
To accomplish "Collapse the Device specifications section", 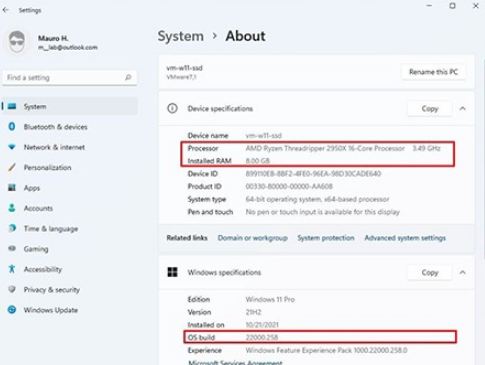I will point(463,108).
